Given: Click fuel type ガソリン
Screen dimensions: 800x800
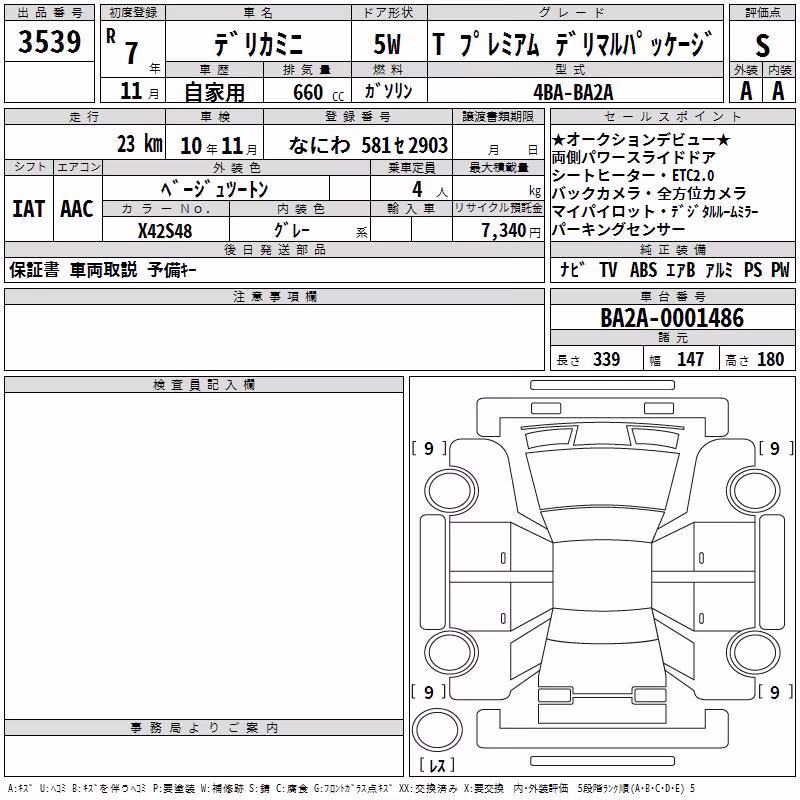Looking at the screenshot, I should click(388, 91).
